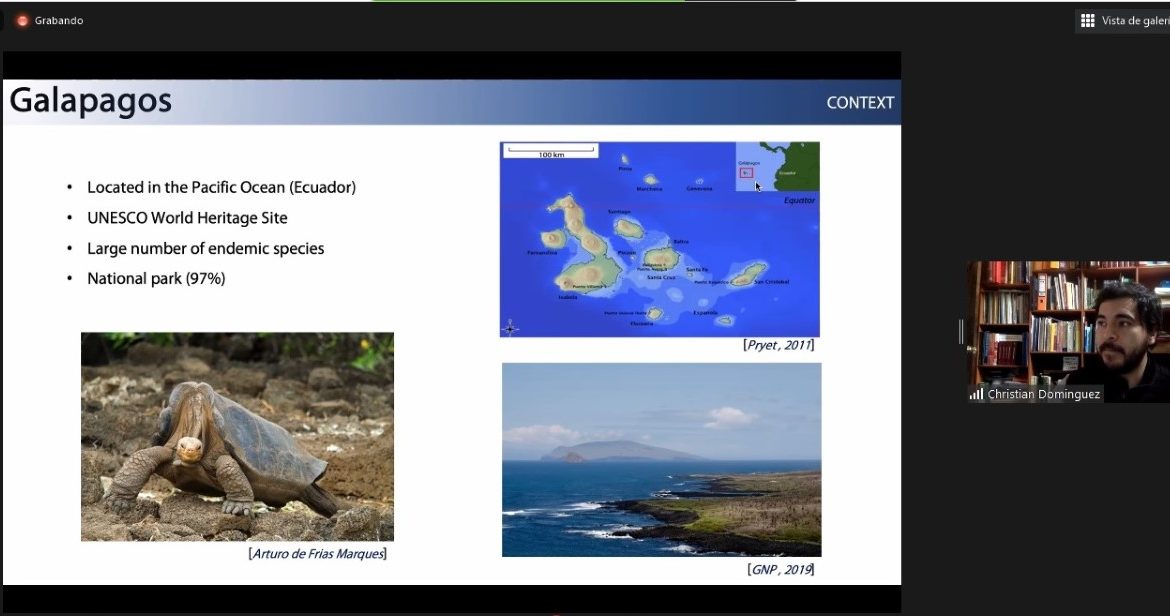Click the GNP, 2019 citation
Image resolution: width=1170 pixels, height=616 pixels.
click(x=780, y=569)
